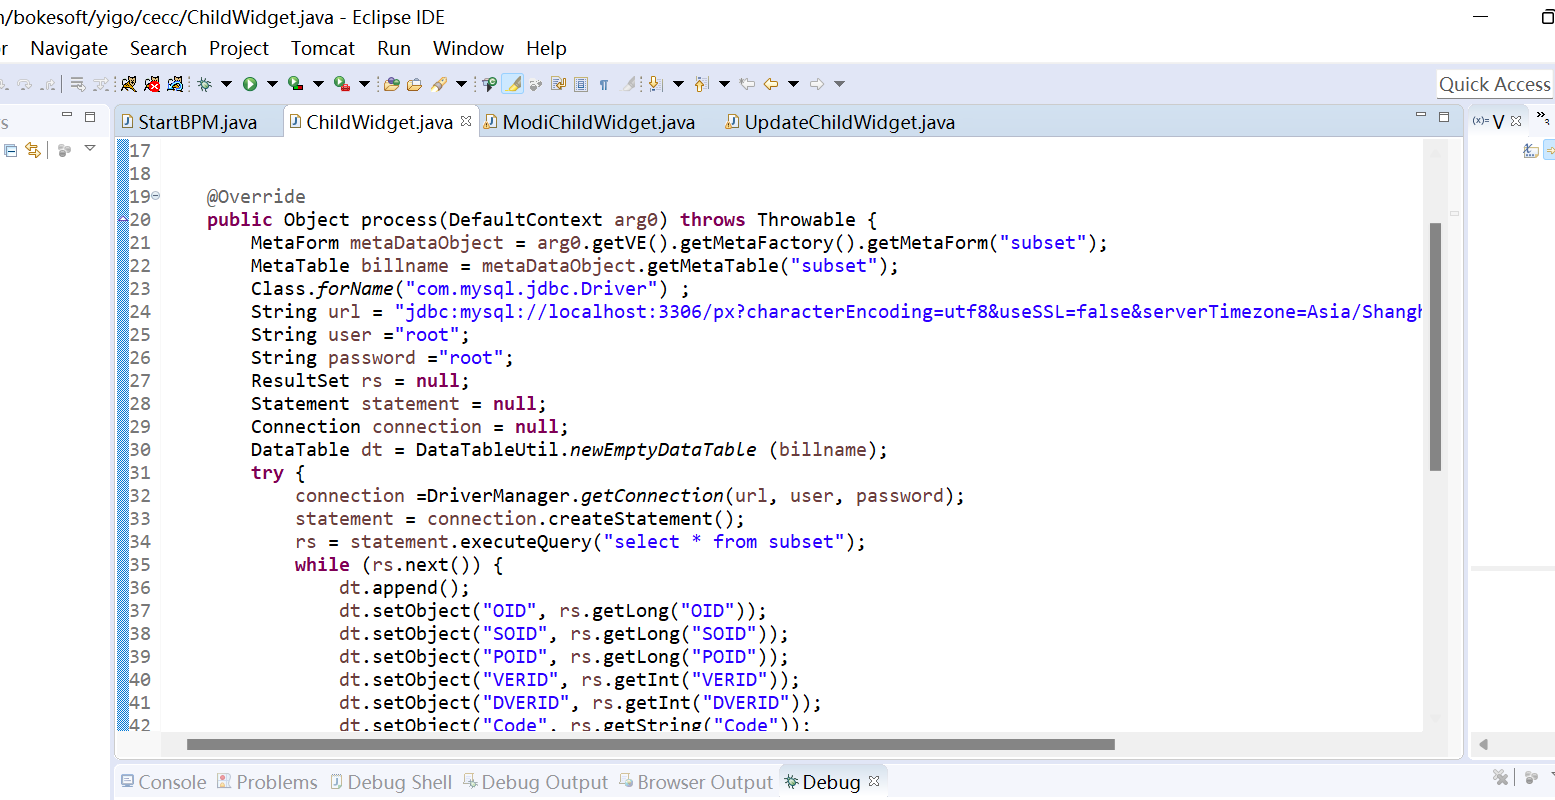Open the Run menu
The width and height of the screenshot is (1555, 800).
point(394,48)
